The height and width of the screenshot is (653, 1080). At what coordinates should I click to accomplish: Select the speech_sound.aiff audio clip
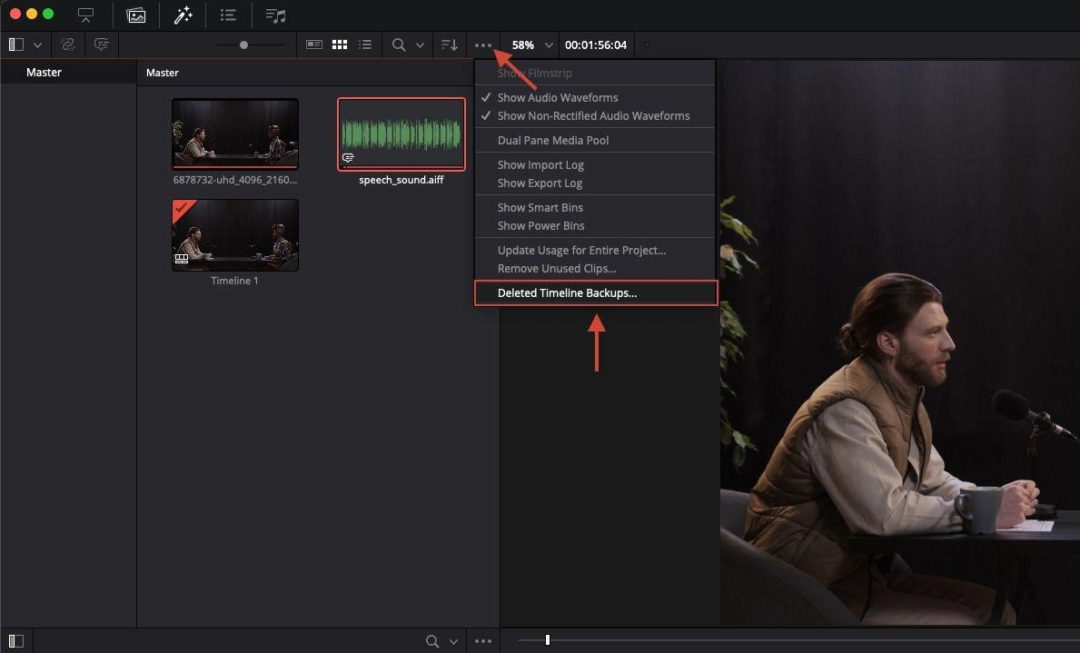click(x=401, y=133)
